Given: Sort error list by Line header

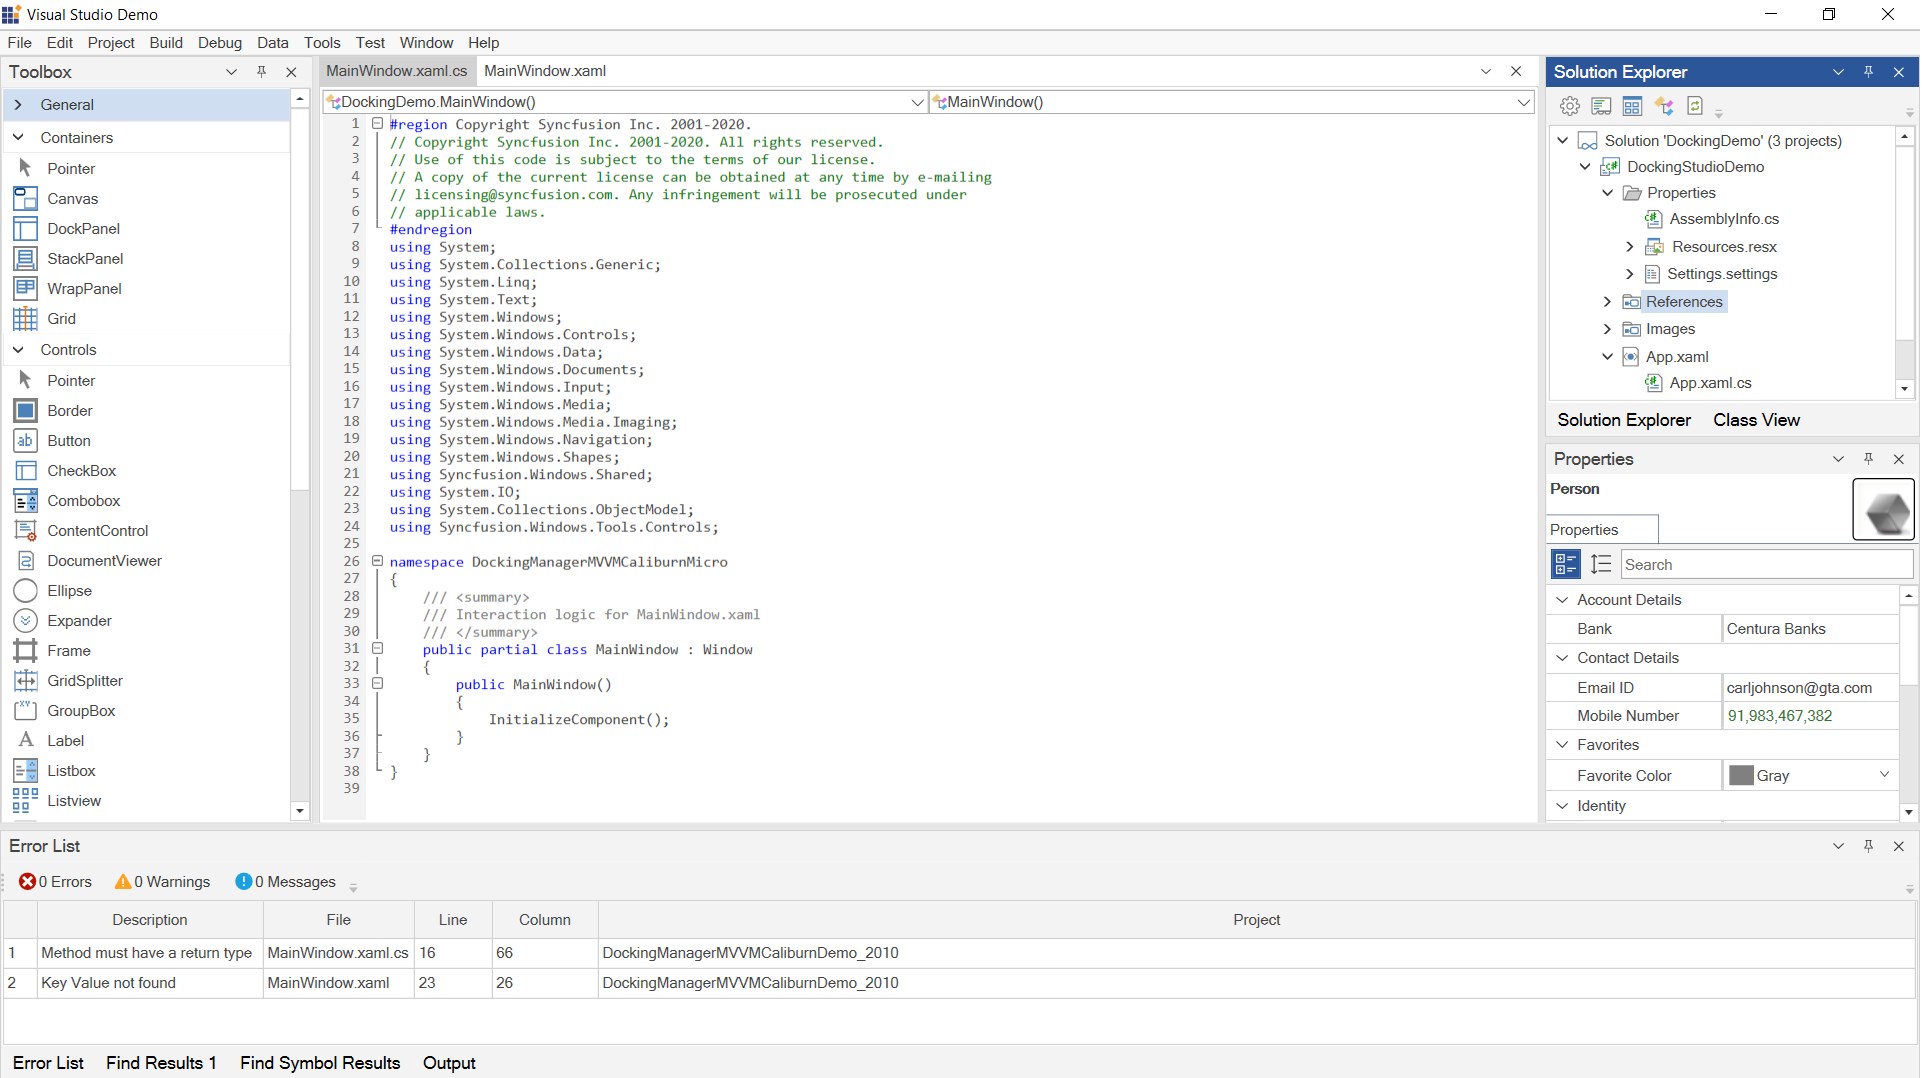Looking at the screenshot, I should [x=453, y=920].
